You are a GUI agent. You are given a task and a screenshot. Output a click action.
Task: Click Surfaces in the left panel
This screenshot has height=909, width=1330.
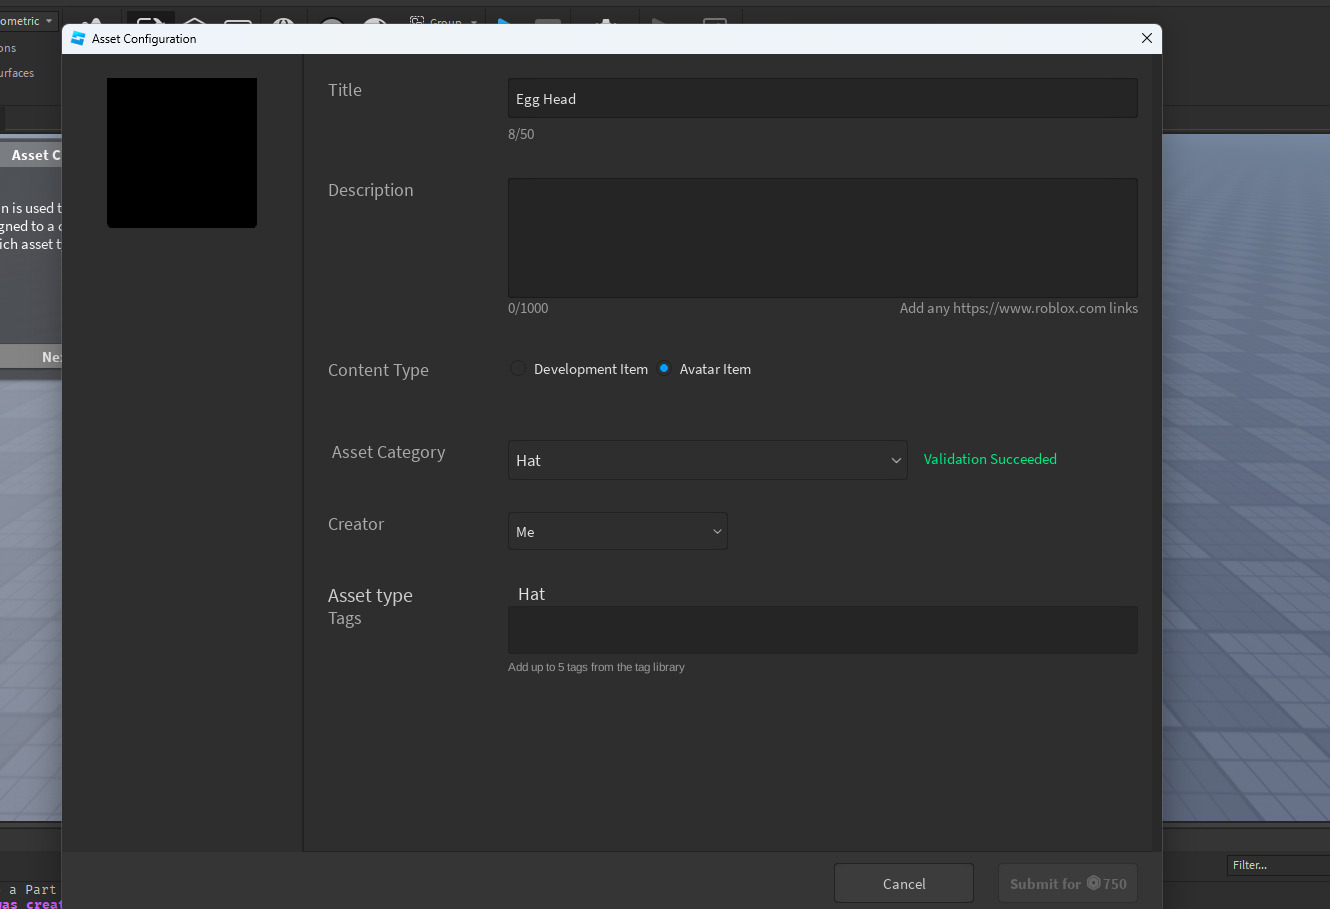tap(19, 73)
